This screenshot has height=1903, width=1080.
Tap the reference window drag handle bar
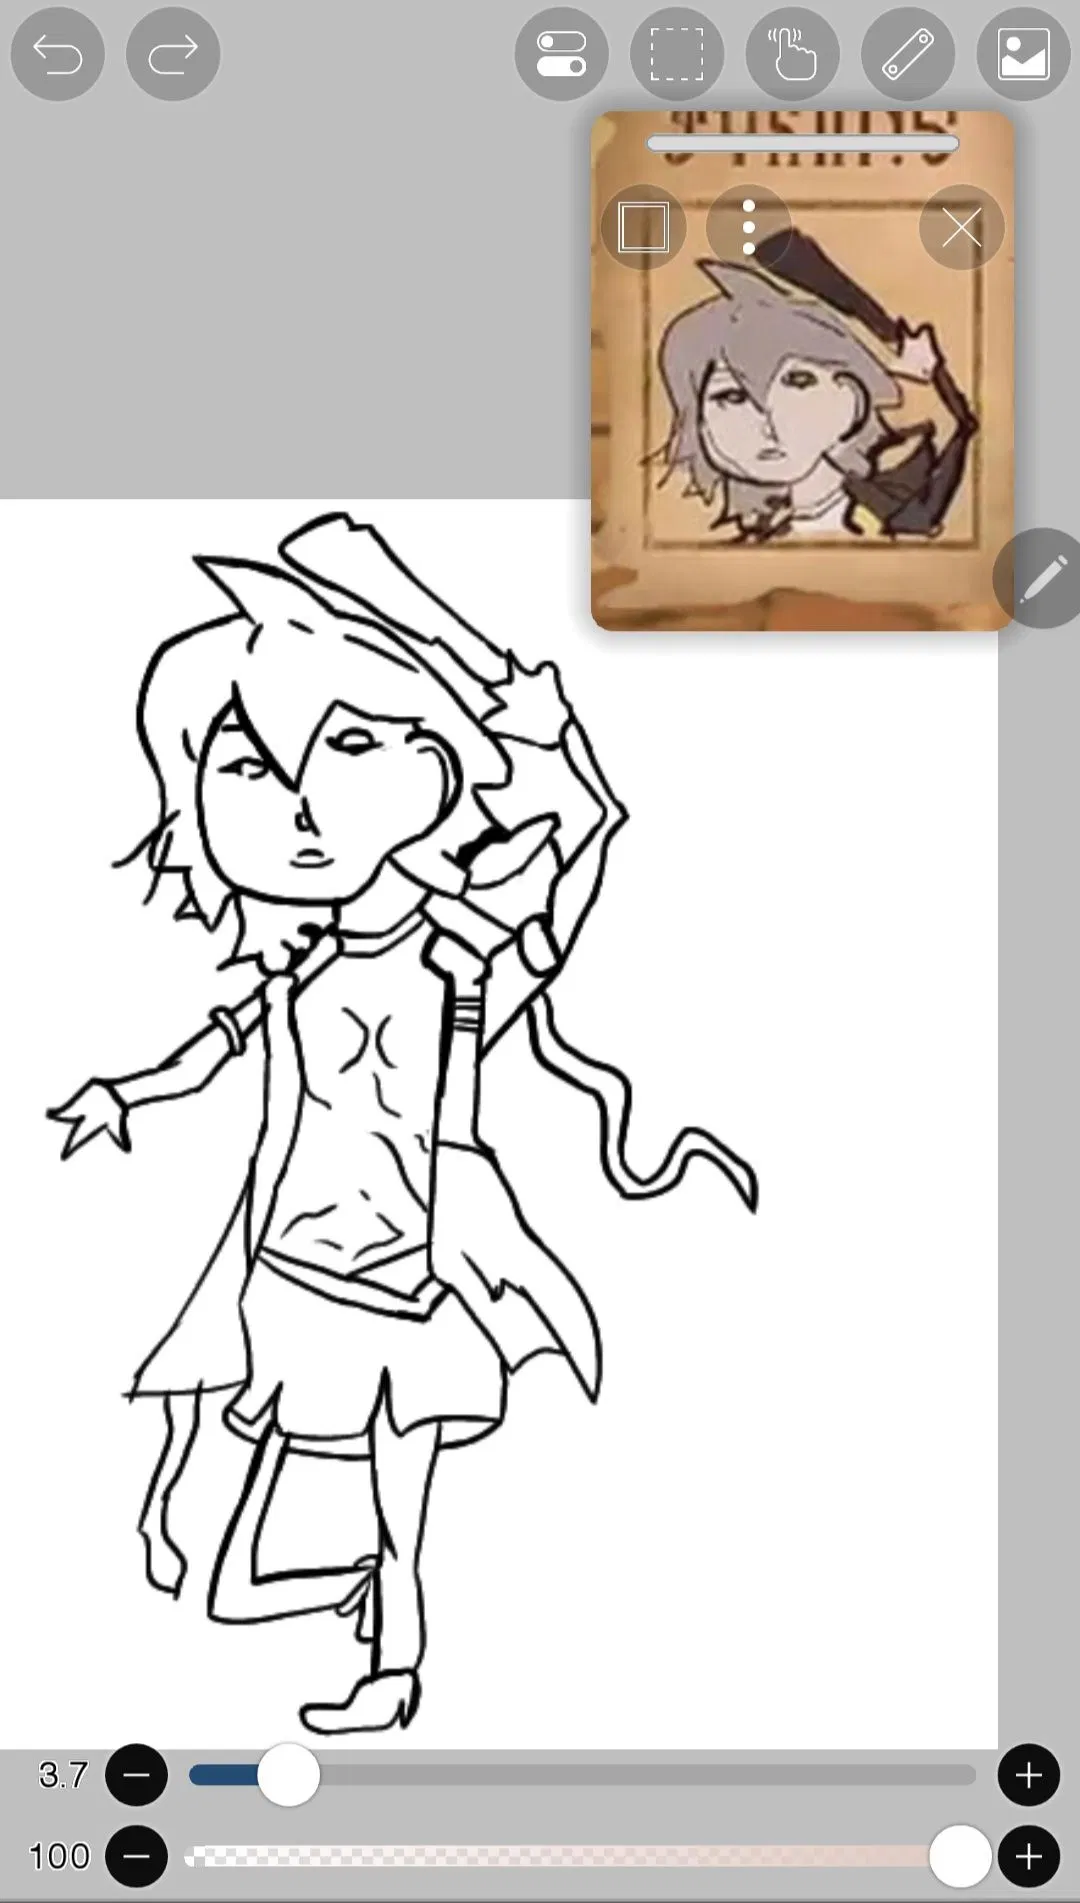tap(802, 144)
